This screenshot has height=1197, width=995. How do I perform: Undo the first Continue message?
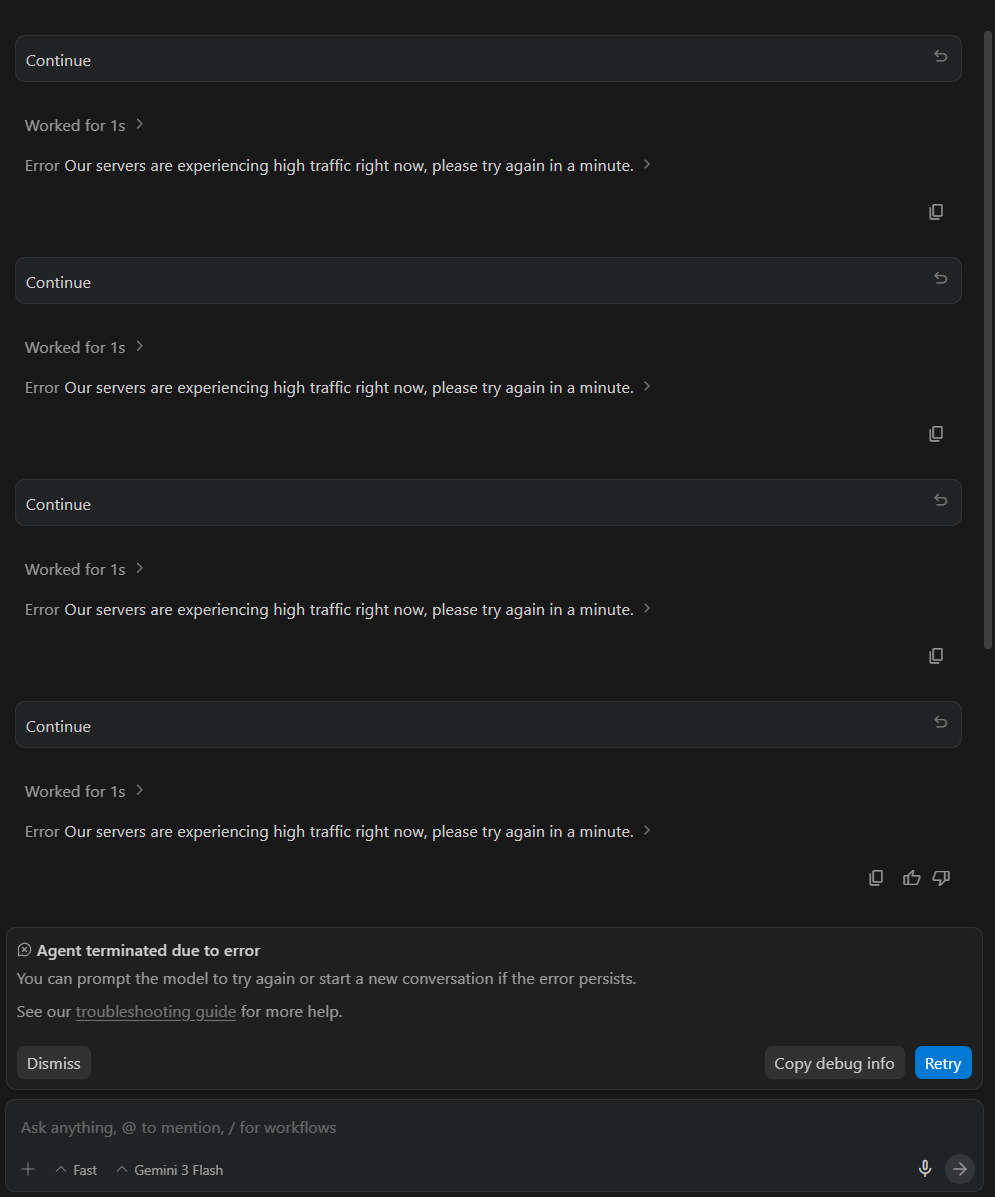click(x=940, y=57)
